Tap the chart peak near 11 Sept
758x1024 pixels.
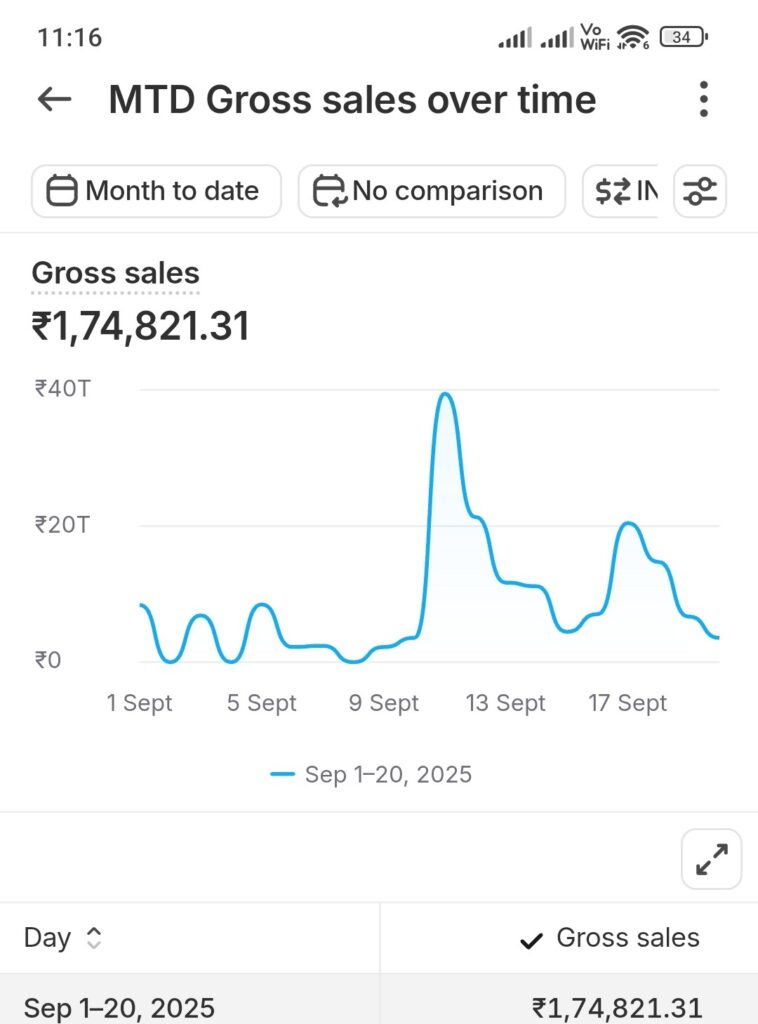[445, 395]
